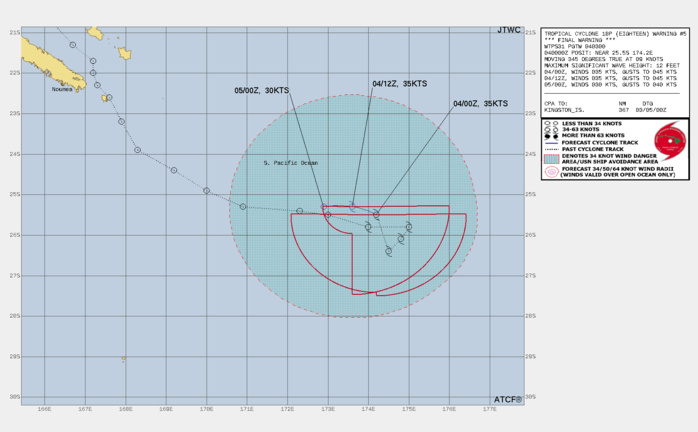Image resolution: width=698 pixels, height=432 pixels.
Task: Click the Noumea city label
Action: 65,90
